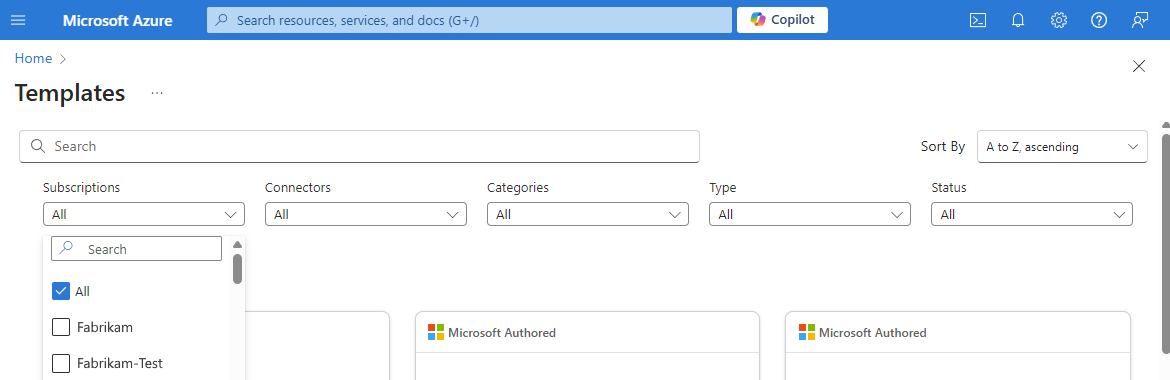This screenshot has height=380, width=1170.
Task: Expand the Connectors filter dropdown
Action: pos(366,214)
